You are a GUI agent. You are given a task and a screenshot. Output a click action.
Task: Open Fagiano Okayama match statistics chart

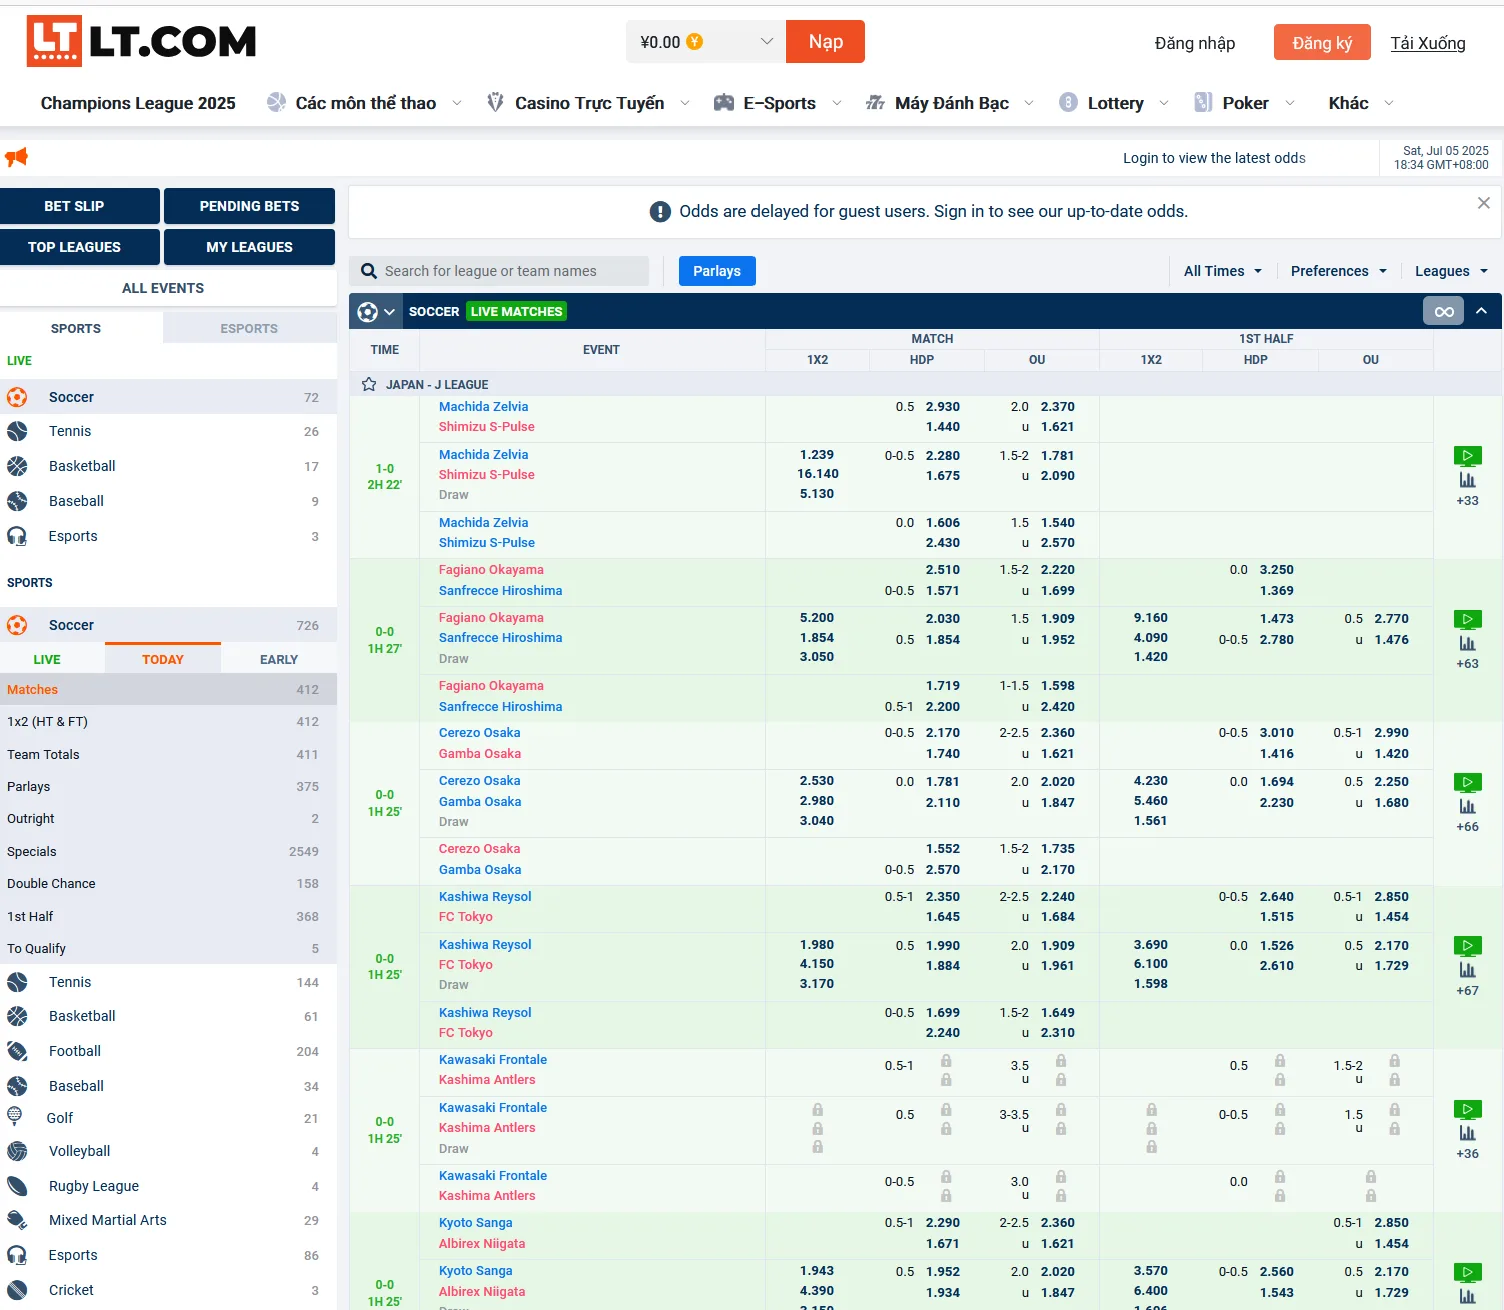pos(1467,643)
